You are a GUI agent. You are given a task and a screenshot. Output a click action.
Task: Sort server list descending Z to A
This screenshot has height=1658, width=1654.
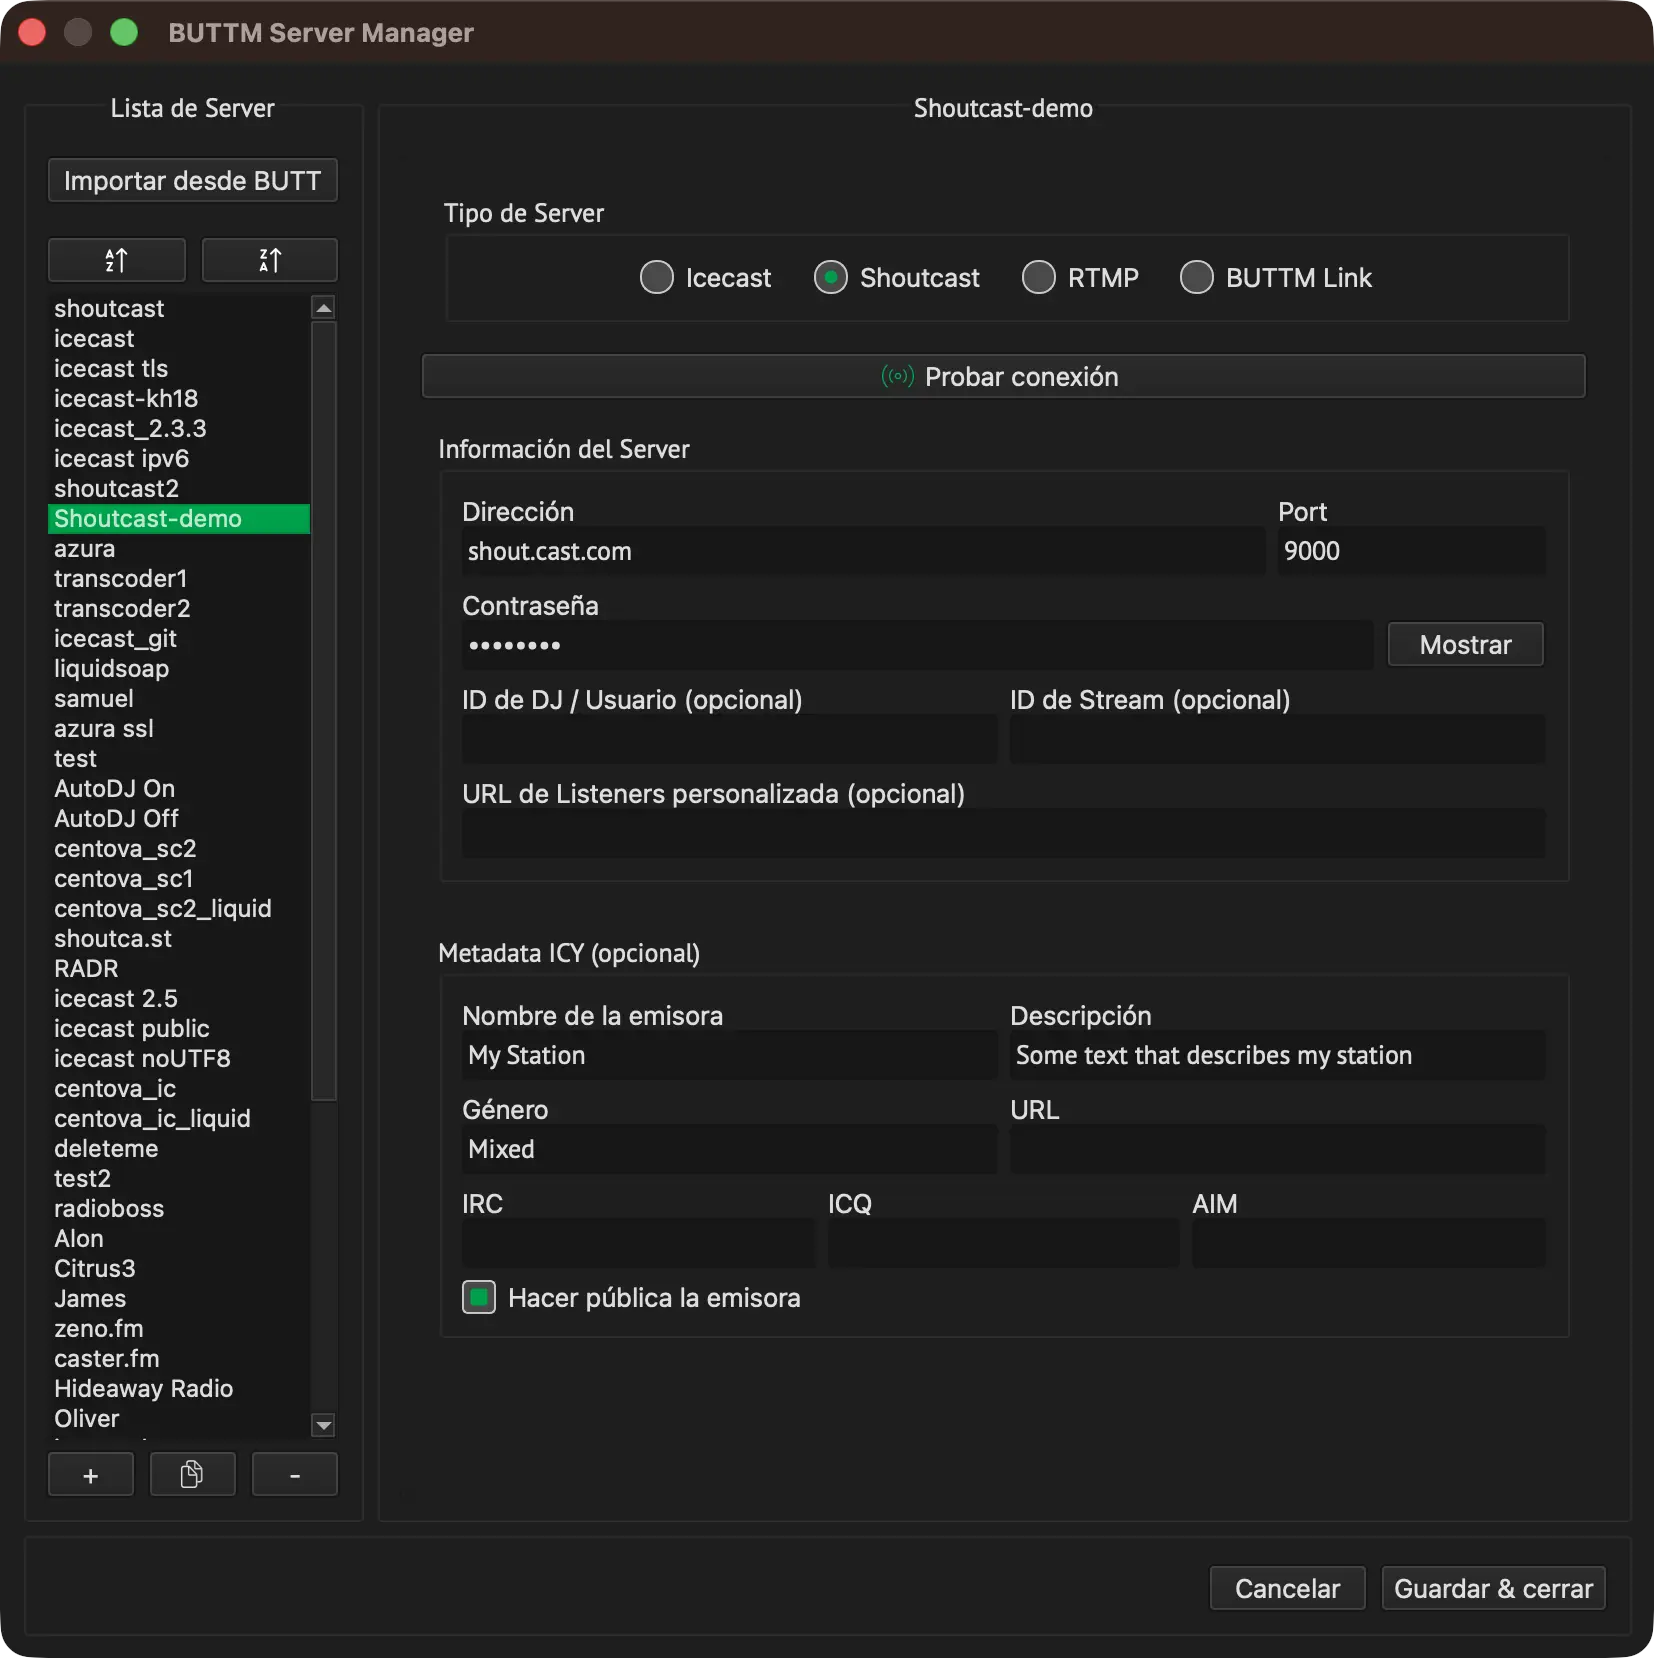click(x=270, y=260)
